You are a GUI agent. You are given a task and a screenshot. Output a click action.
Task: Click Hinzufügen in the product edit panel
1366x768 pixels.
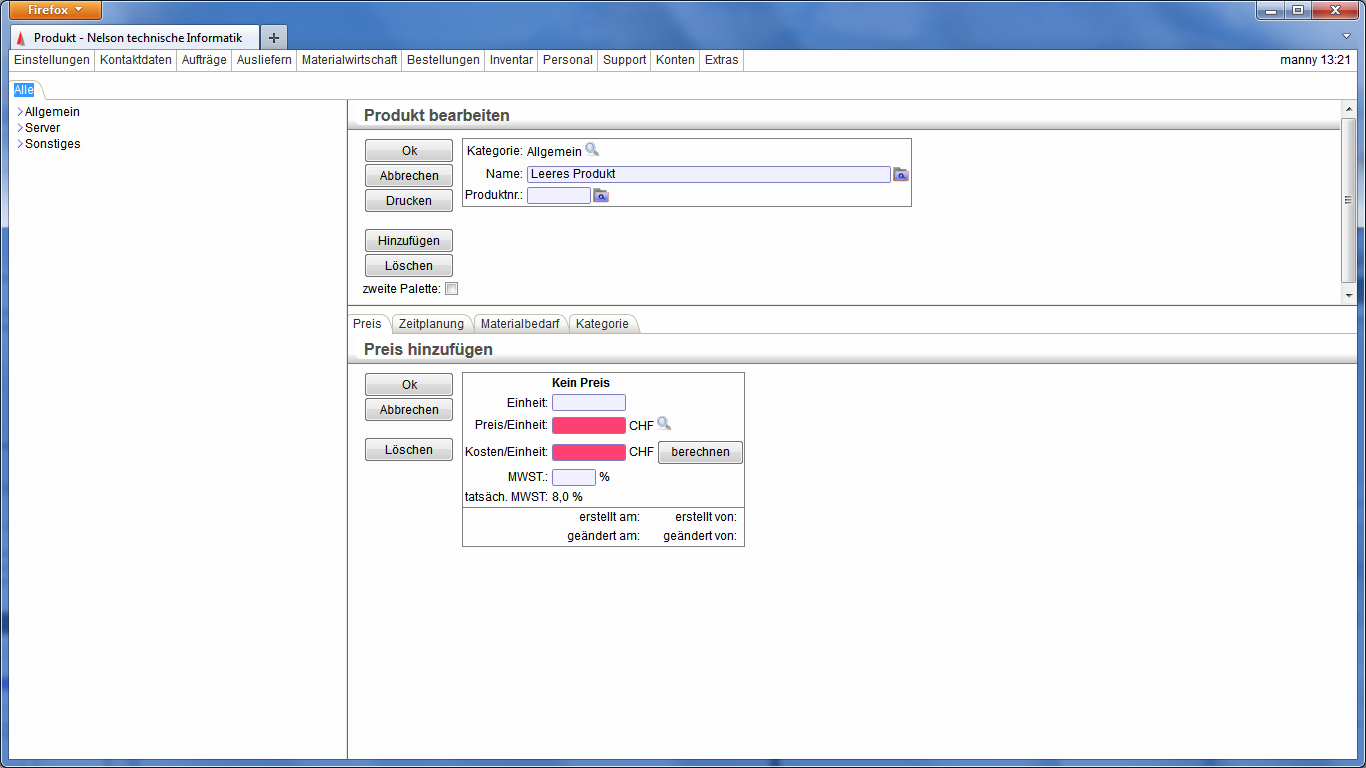tap(409, 241)
